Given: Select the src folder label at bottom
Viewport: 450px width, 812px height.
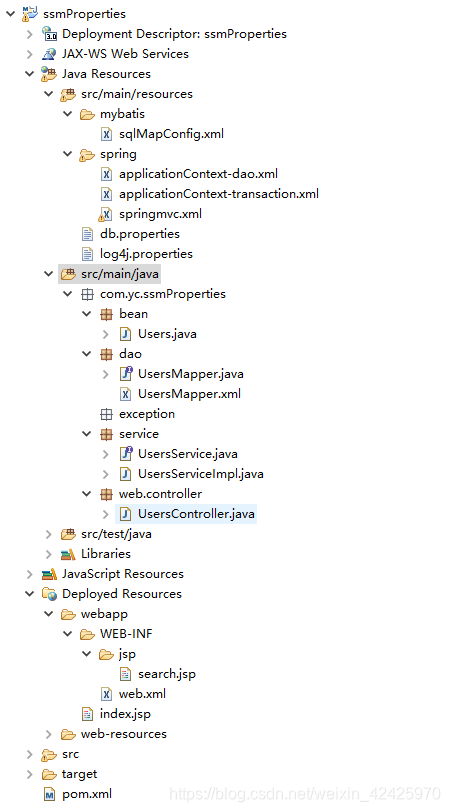Looking at the screenshot, I should click(70, 754).
